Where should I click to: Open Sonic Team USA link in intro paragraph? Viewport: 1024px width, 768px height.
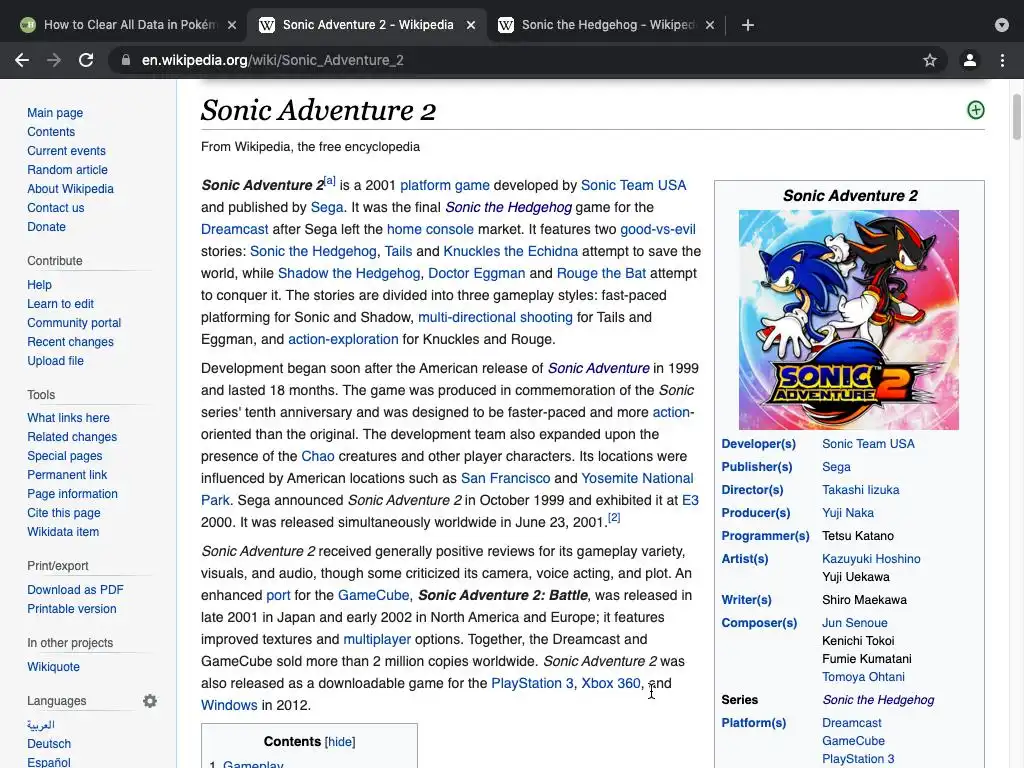click(633, 185)
